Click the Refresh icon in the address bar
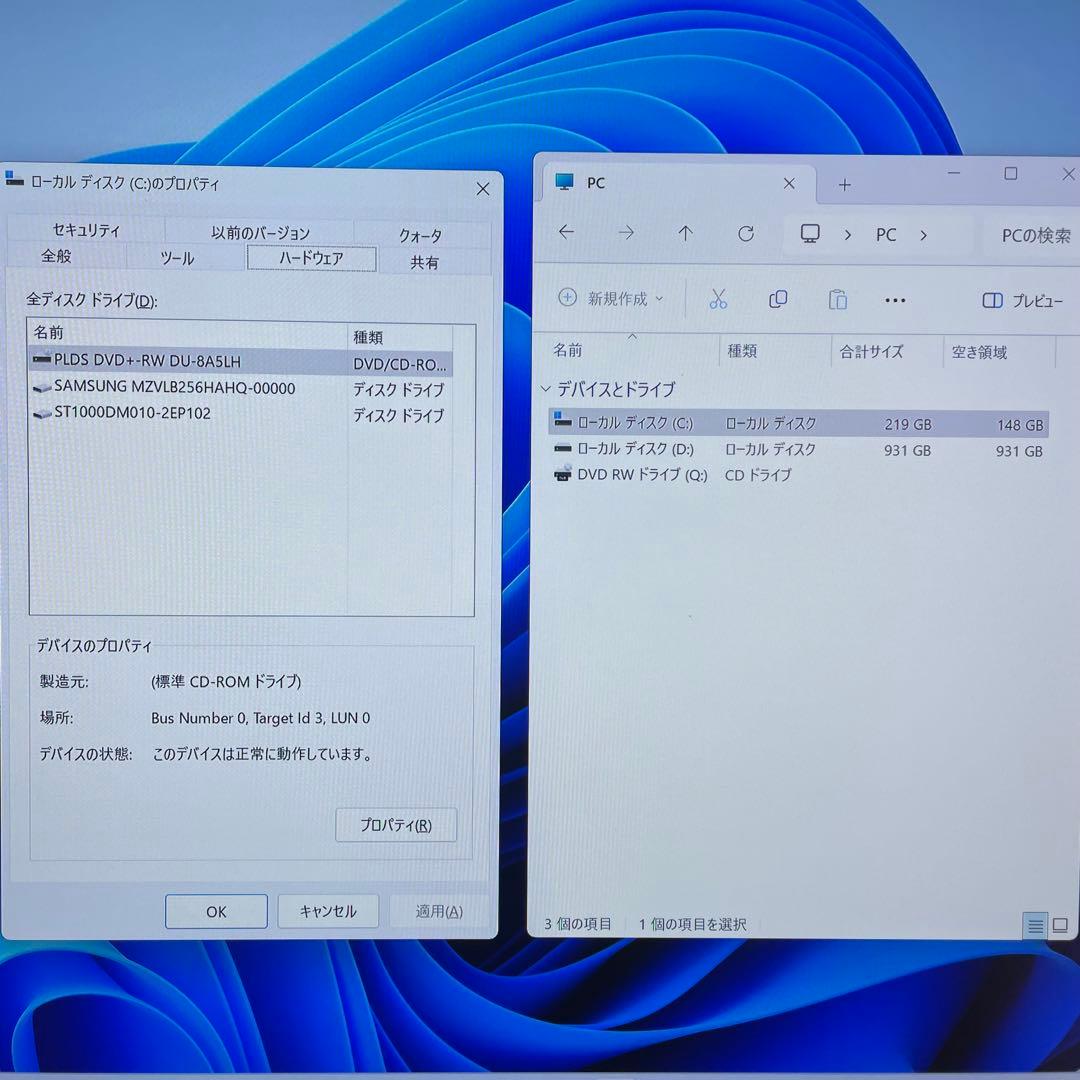The image size is (1080, 1080). [x=746, y=233]
